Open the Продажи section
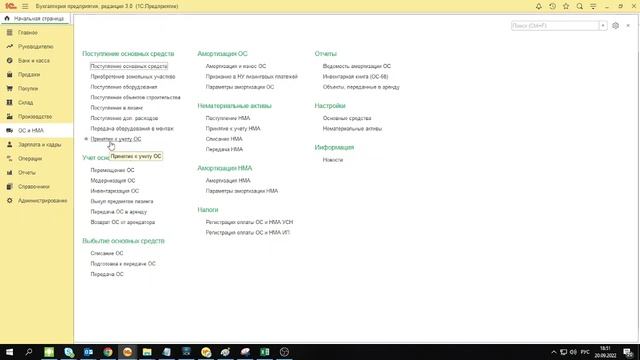This screenshot has height=360, width=640. point(29,75)
